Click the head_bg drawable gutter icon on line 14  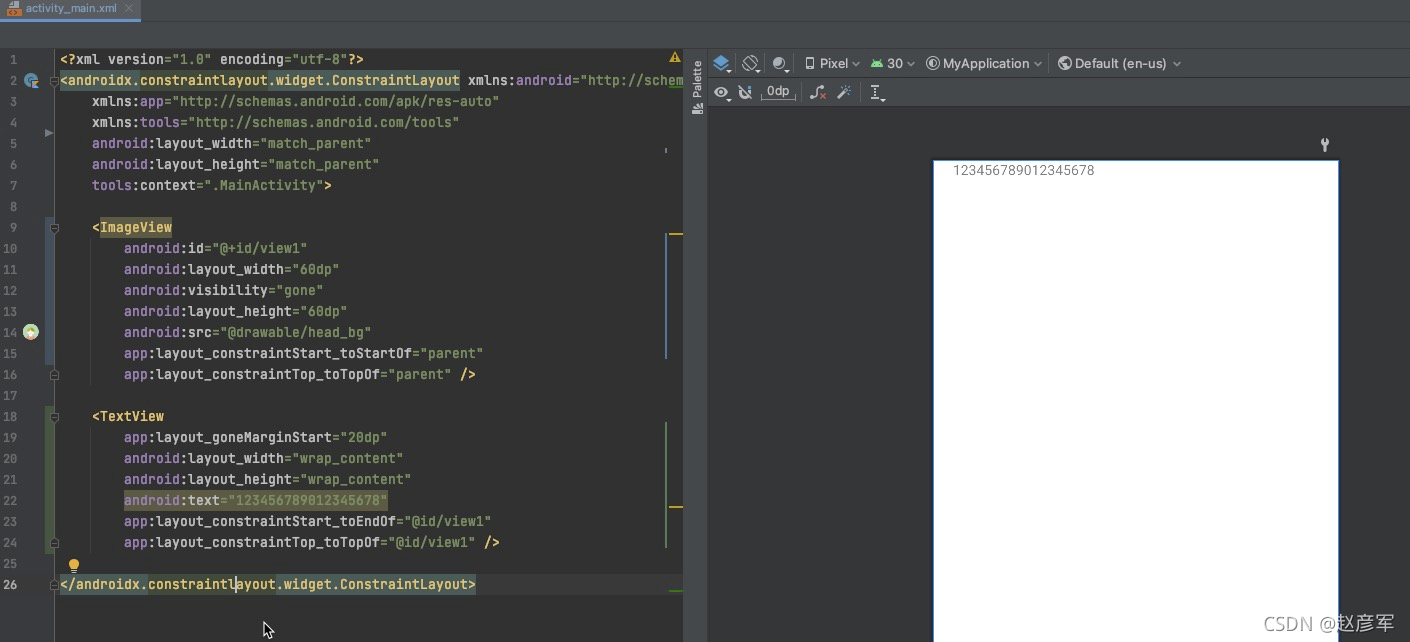click(x=31, y=332)
